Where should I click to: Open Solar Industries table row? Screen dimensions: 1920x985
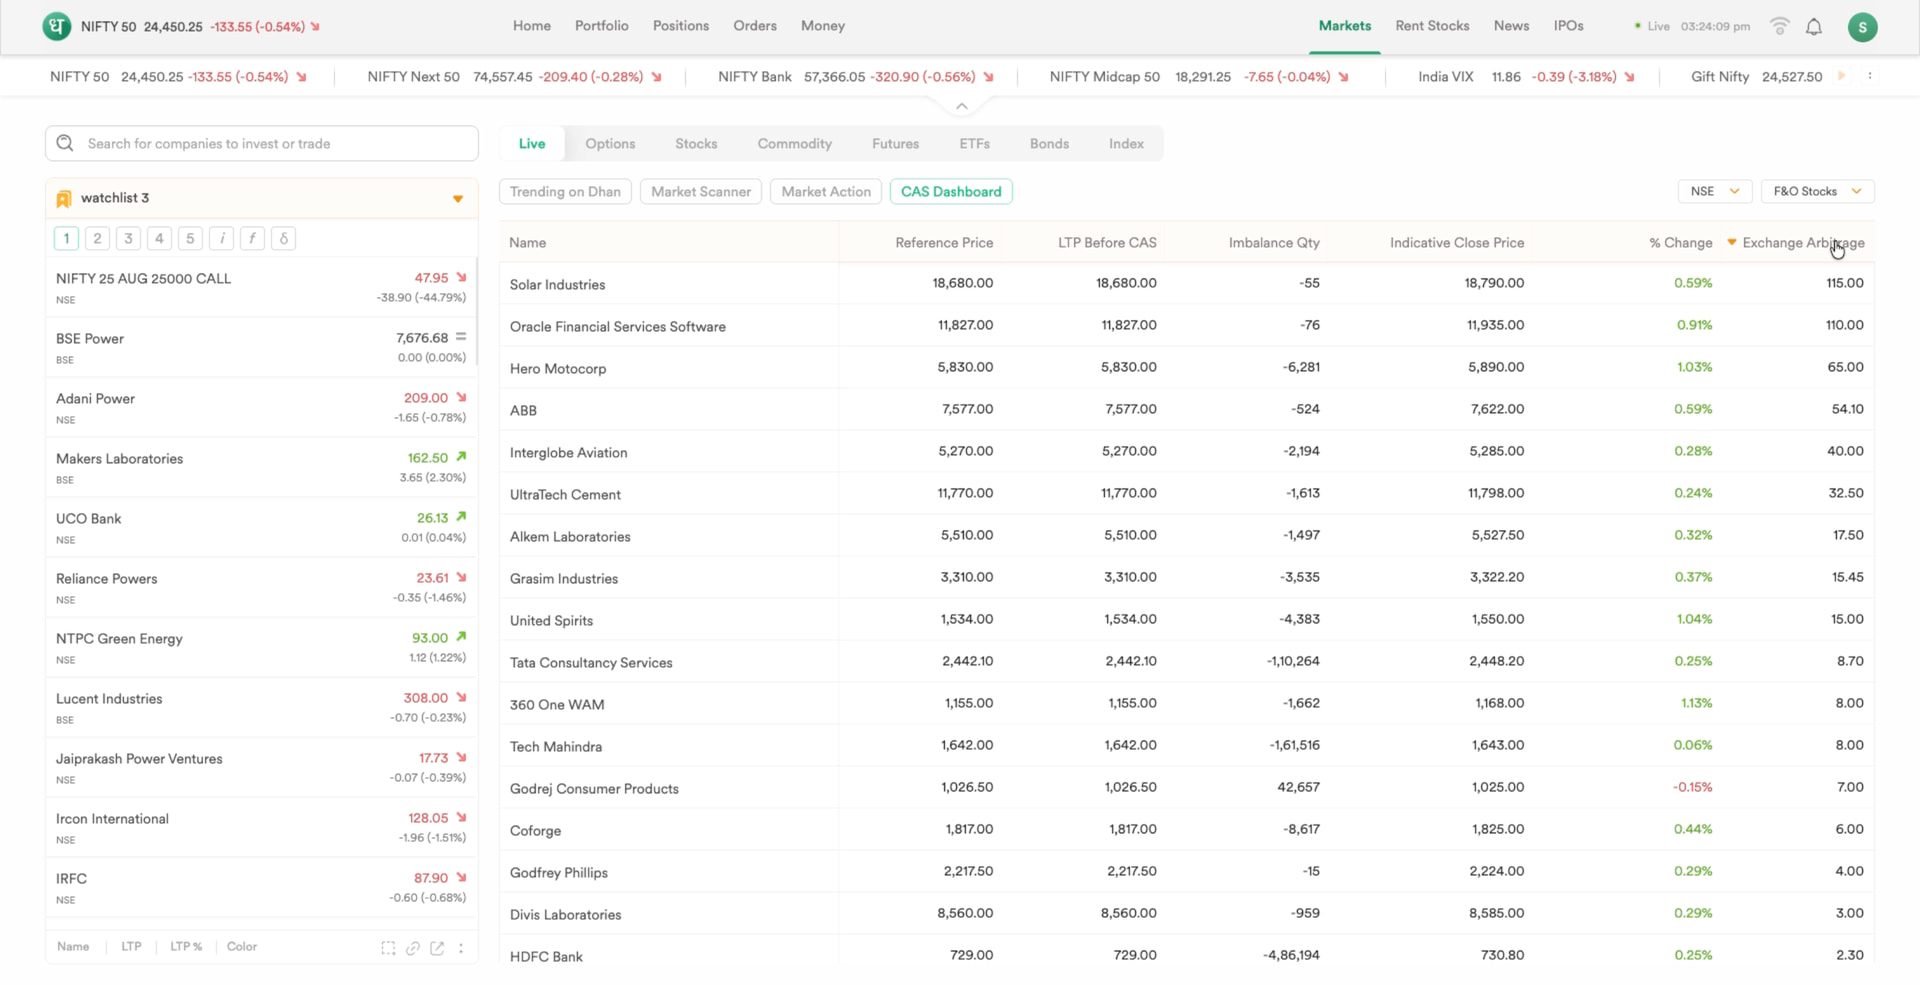(1187, 284)
